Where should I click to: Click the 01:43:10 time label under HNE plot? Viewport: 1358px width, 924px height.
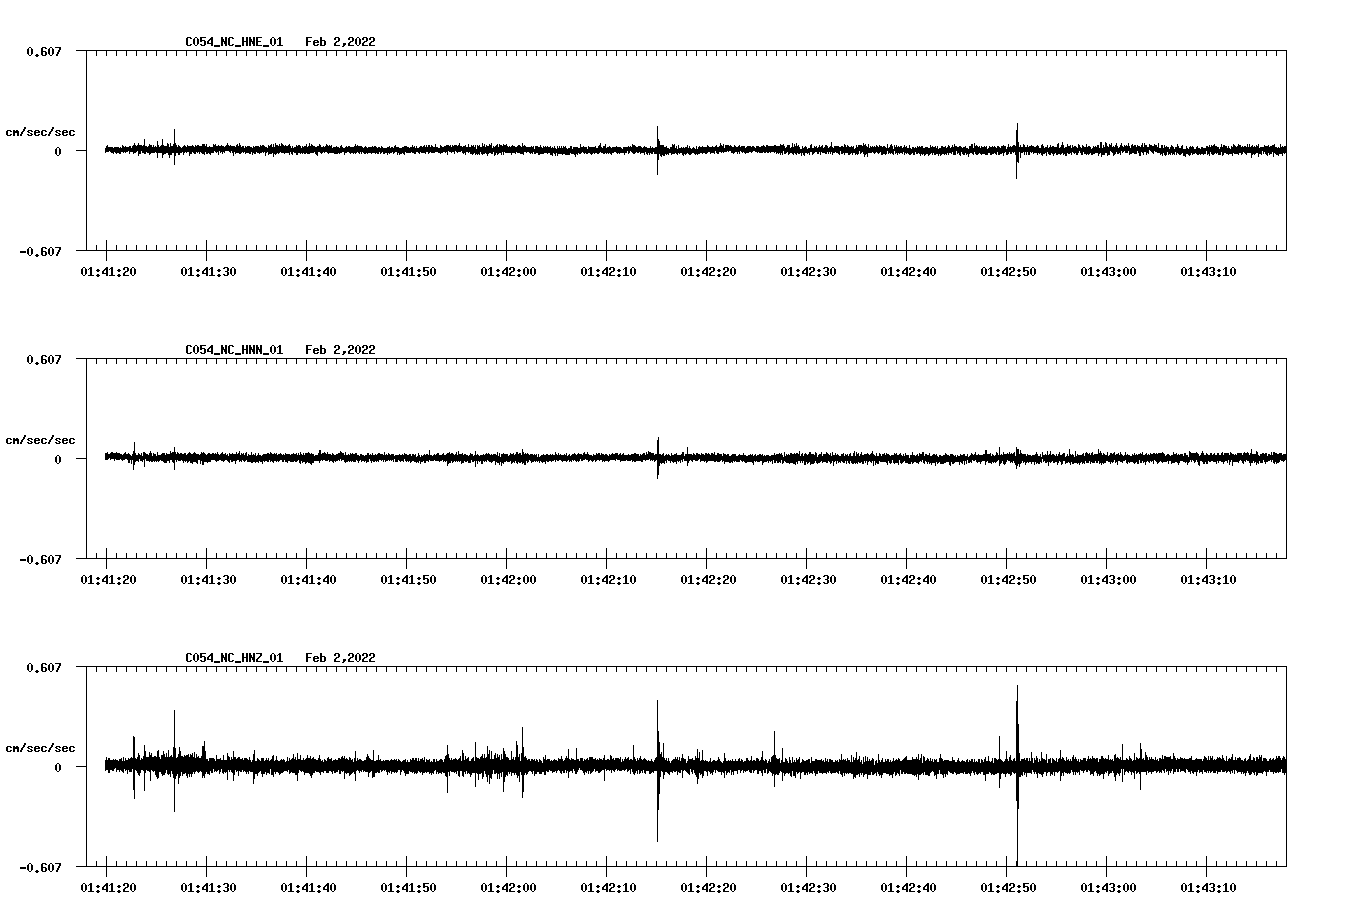(1208, 272)
